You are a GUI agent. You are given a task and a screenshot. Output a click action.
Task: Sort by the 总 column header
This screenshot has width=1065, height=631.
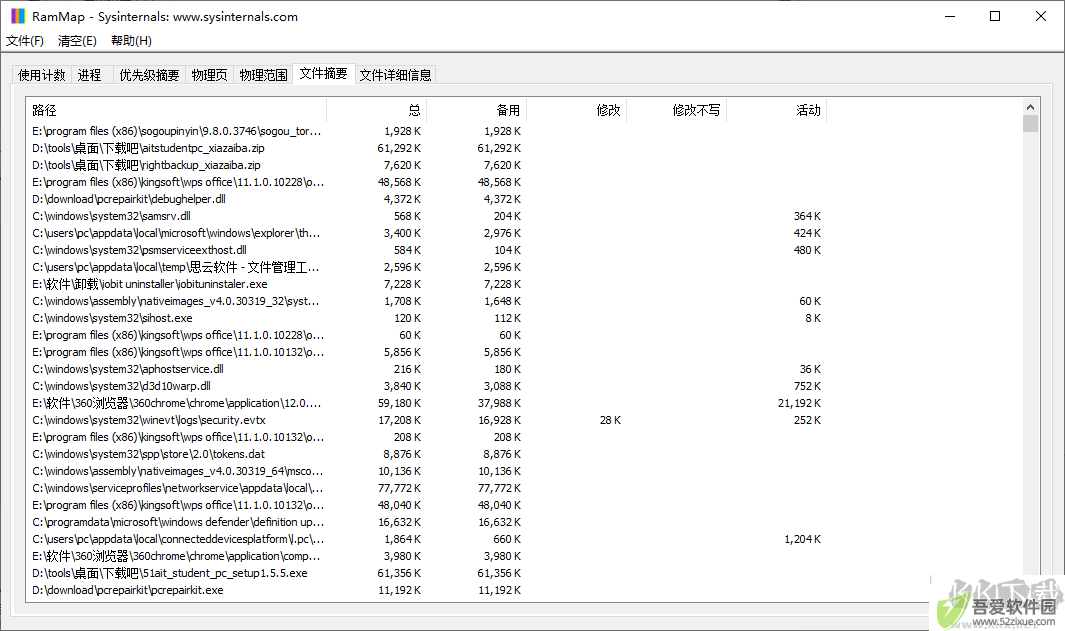(377, 110)
